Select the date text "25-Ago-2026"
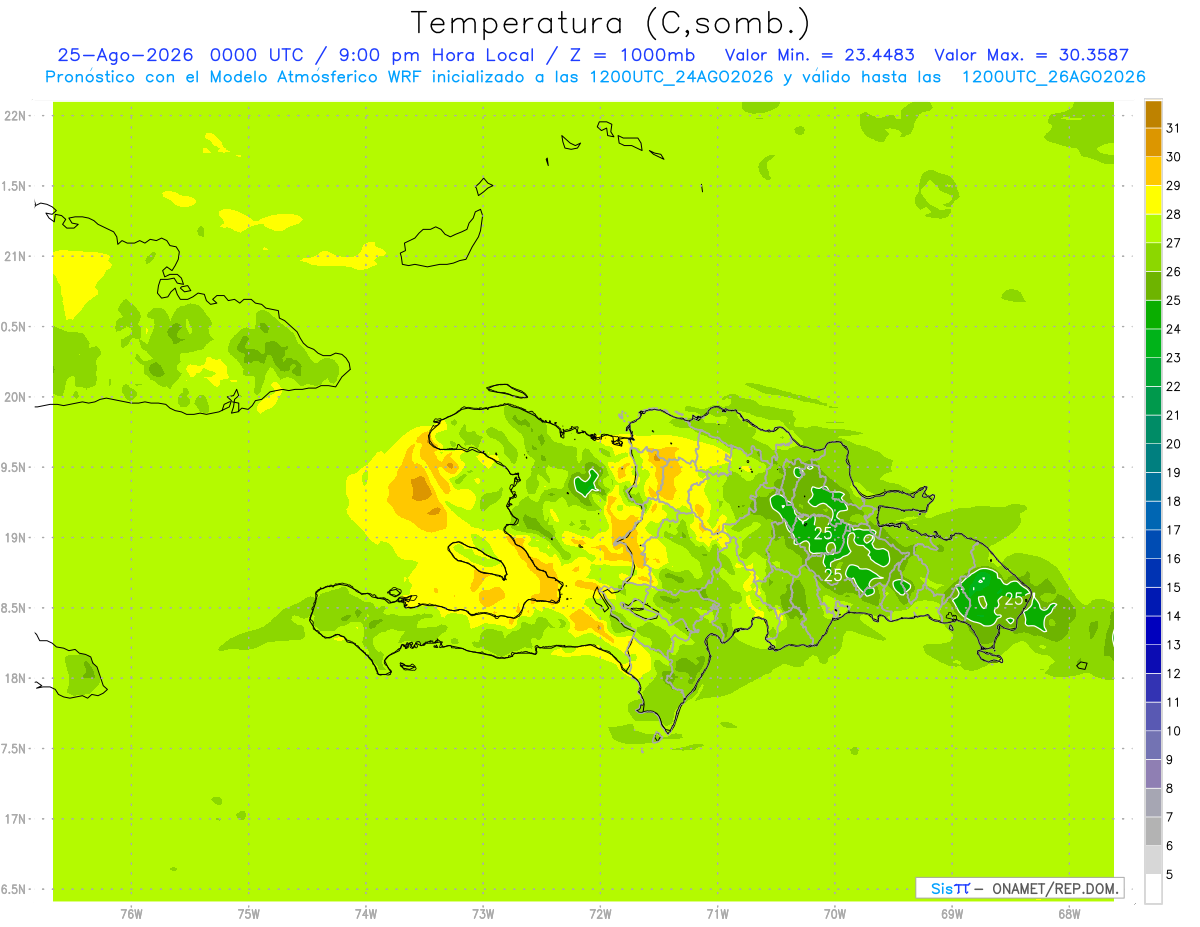 [x=126, y=55]
